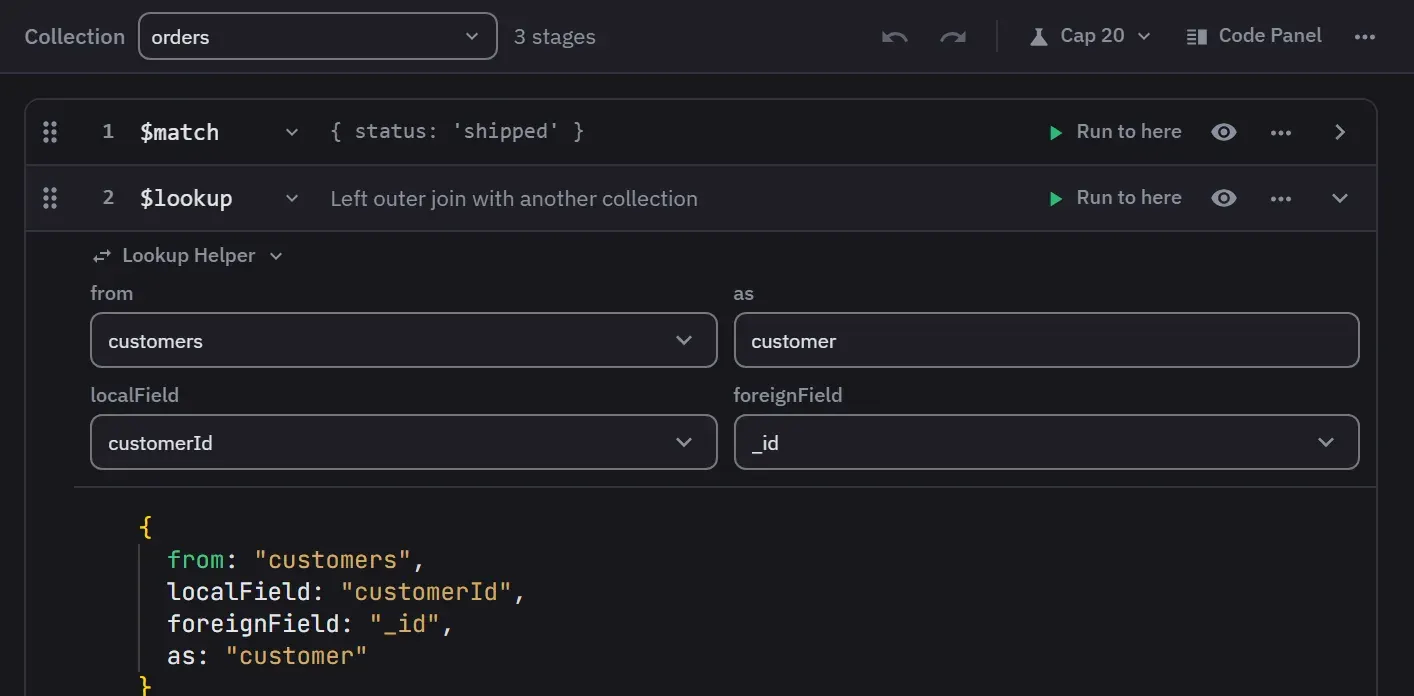Click the green play icon on the $lookup row
Viewport: 1414px width, 696px height.
1055,198
